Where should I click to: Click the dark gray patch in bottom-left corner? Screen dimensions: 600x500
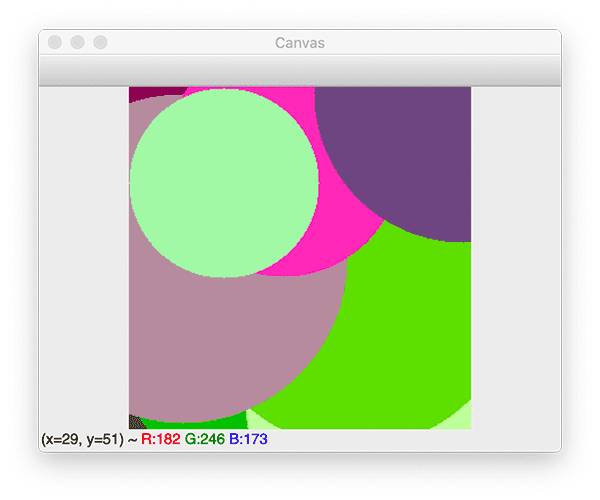pyautogui.click(x=135, y=422)
